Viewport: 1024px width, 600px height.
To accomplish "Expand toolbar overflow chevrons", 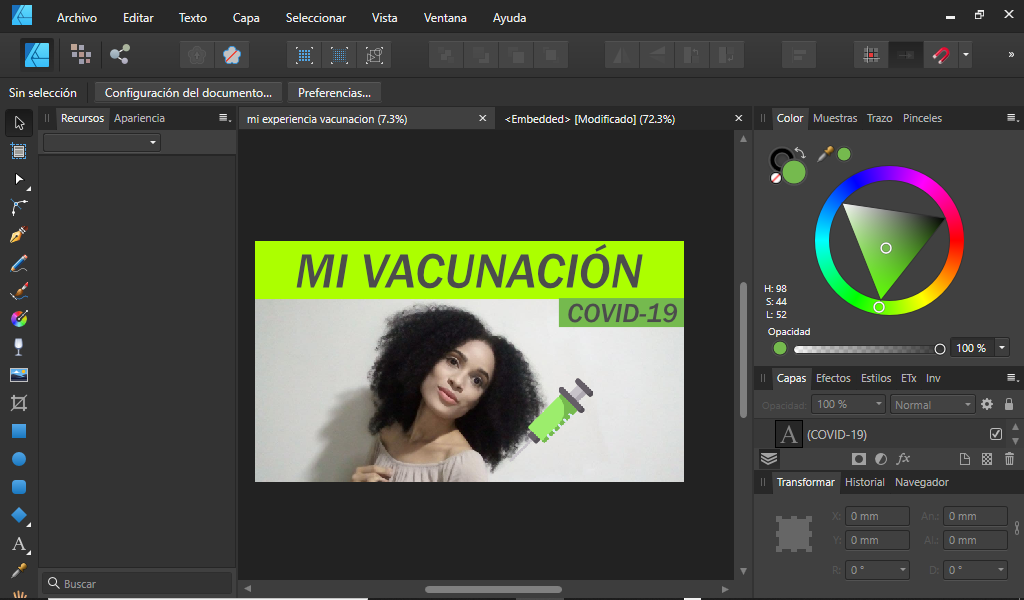I will coord(1011,55).
